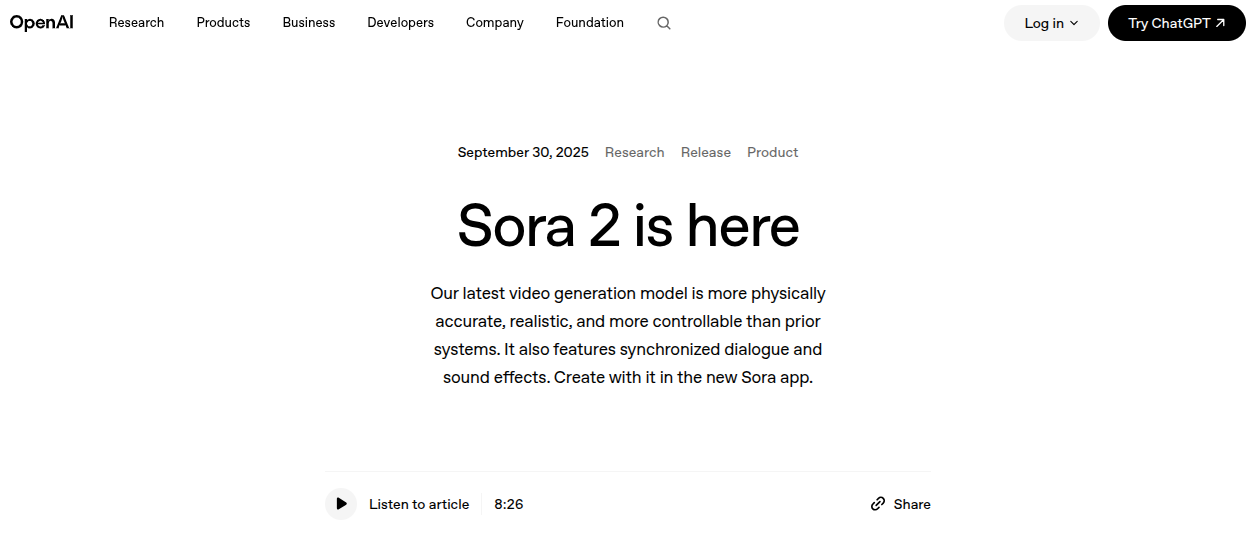This screenshot has height=551, width=1256.
Task: Open the Research nav menu
Action: pos(136,23)
